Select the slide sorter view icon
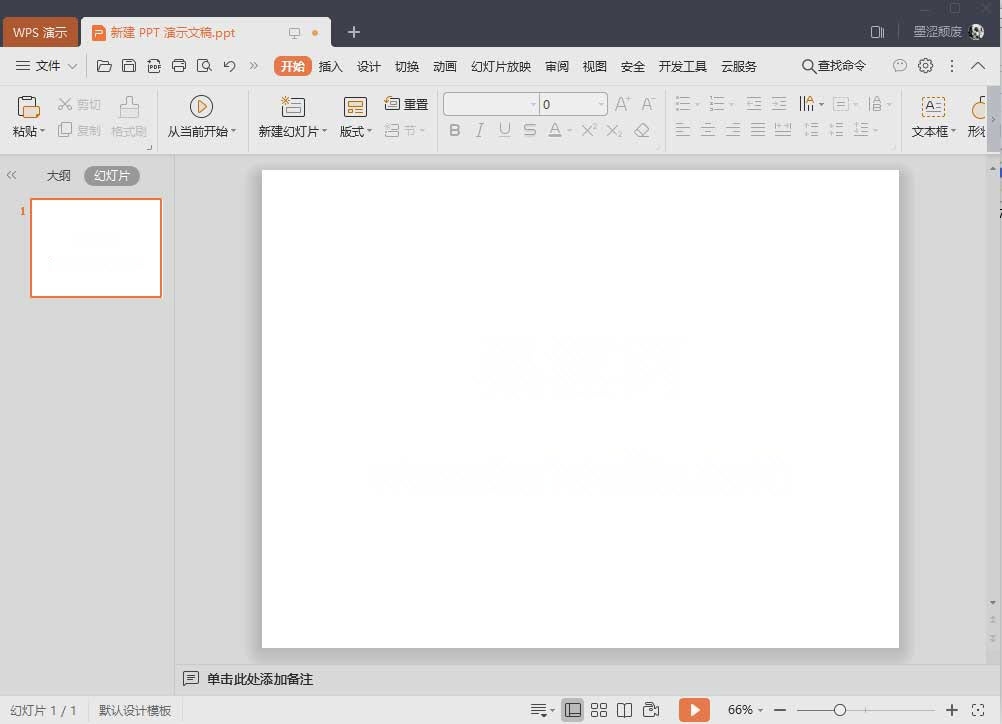This screenshot has width=1002, height=724. coord(598,709)
